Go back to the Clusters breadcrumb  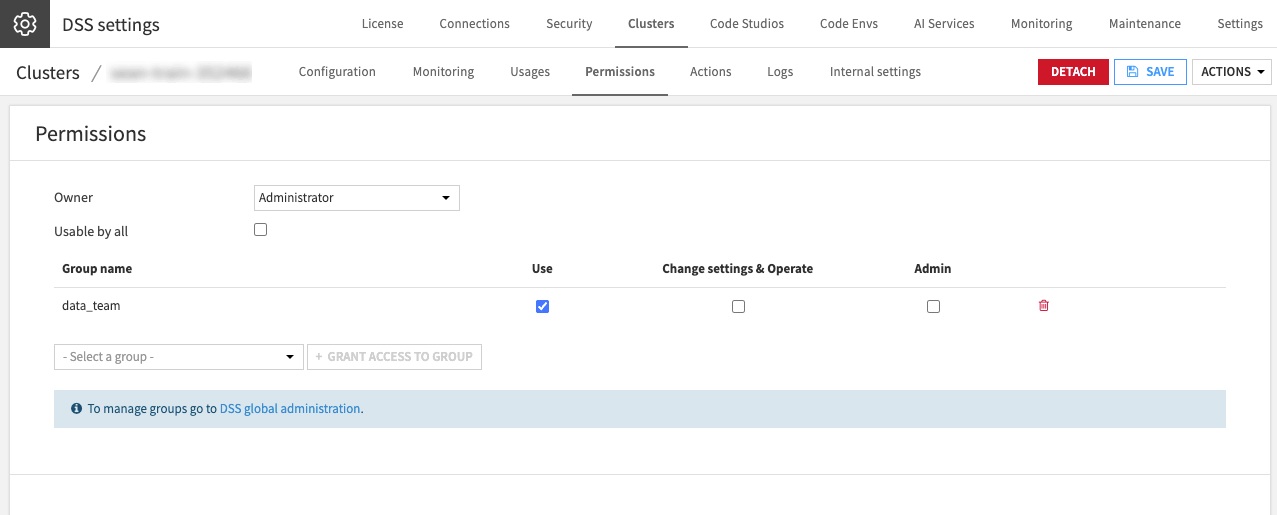pos(48,73)
